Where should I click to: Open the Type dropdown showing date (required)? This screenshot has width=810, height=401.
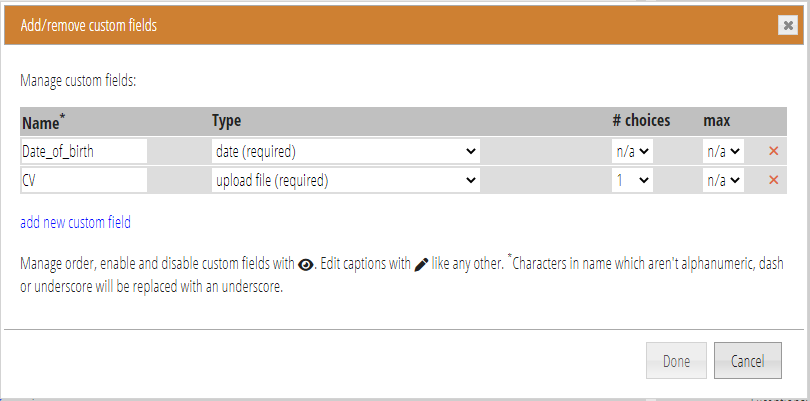(346, 151)
